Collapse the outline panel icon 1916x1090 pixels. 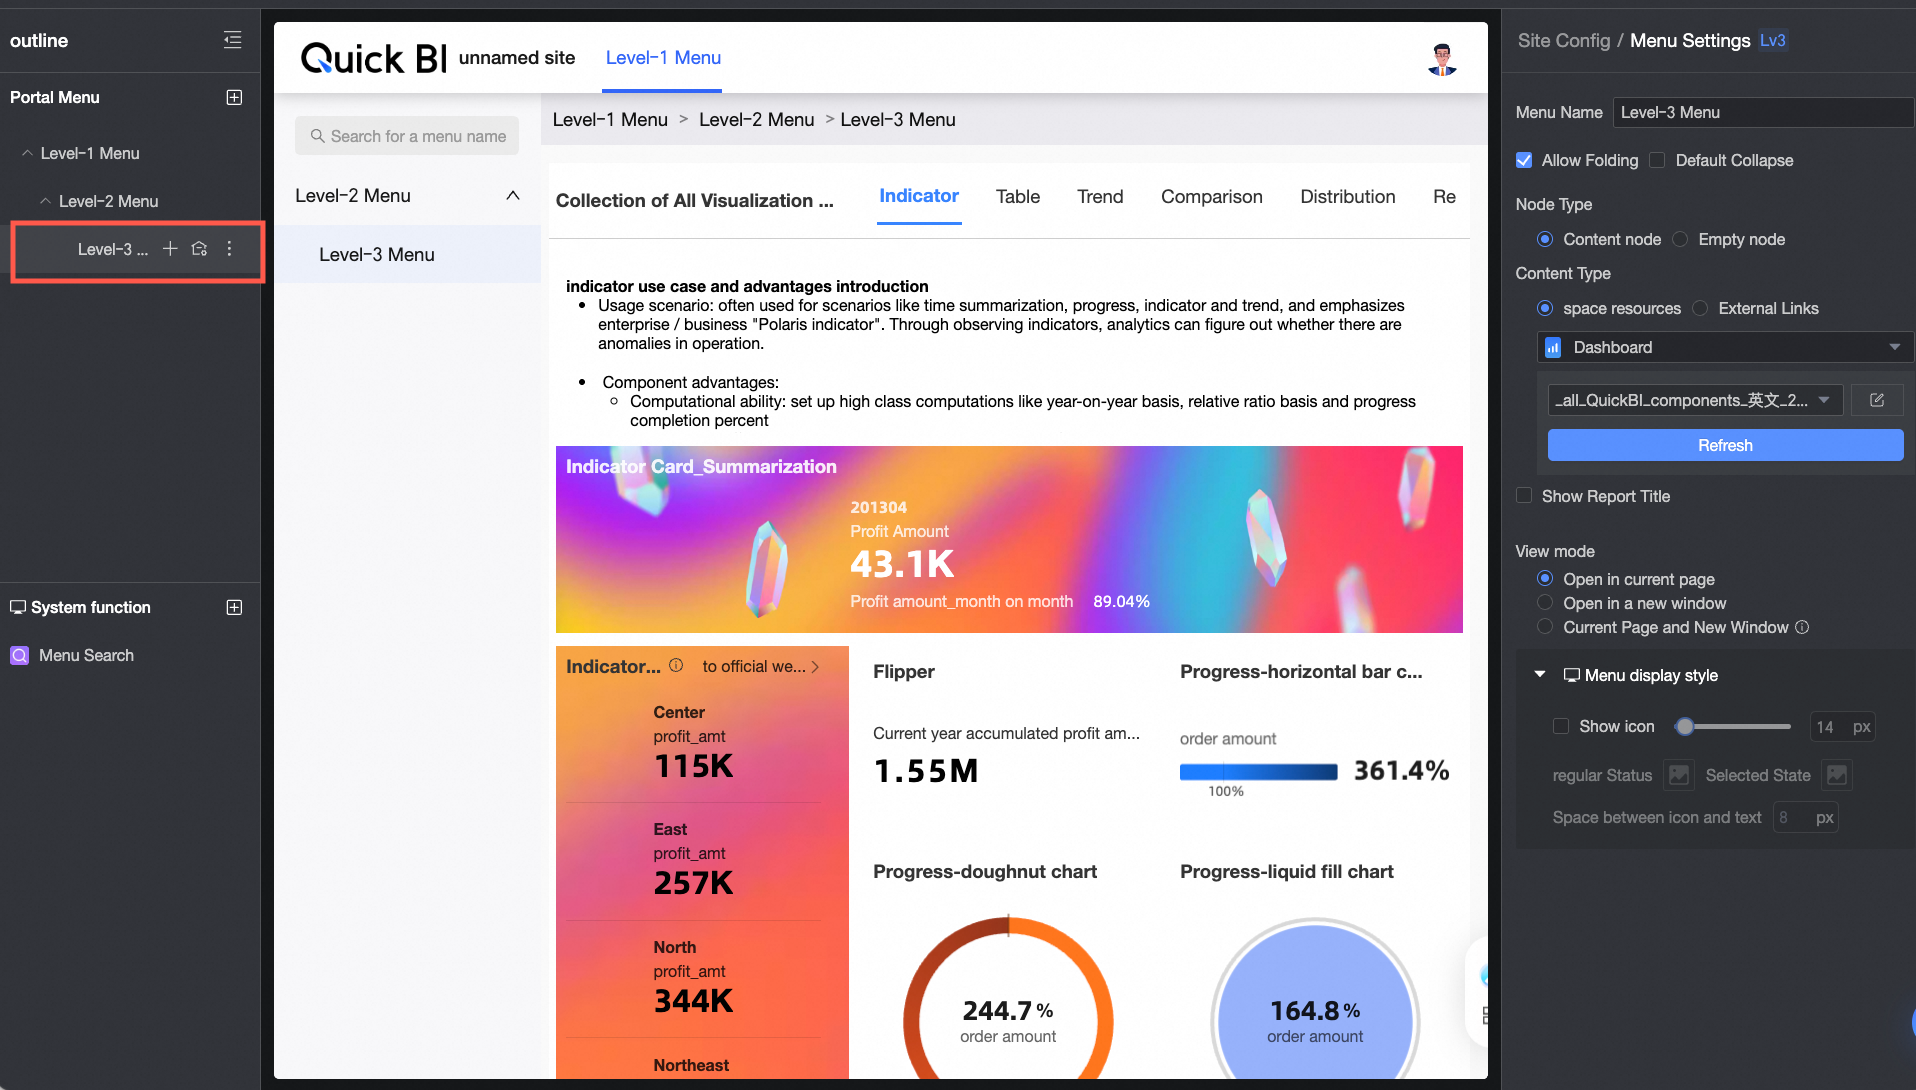click(232, 40)
